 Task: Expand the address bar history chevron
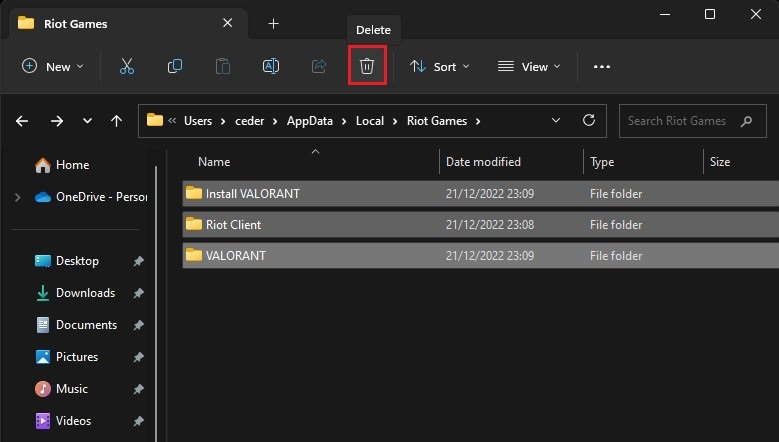[x=556, y=120]
